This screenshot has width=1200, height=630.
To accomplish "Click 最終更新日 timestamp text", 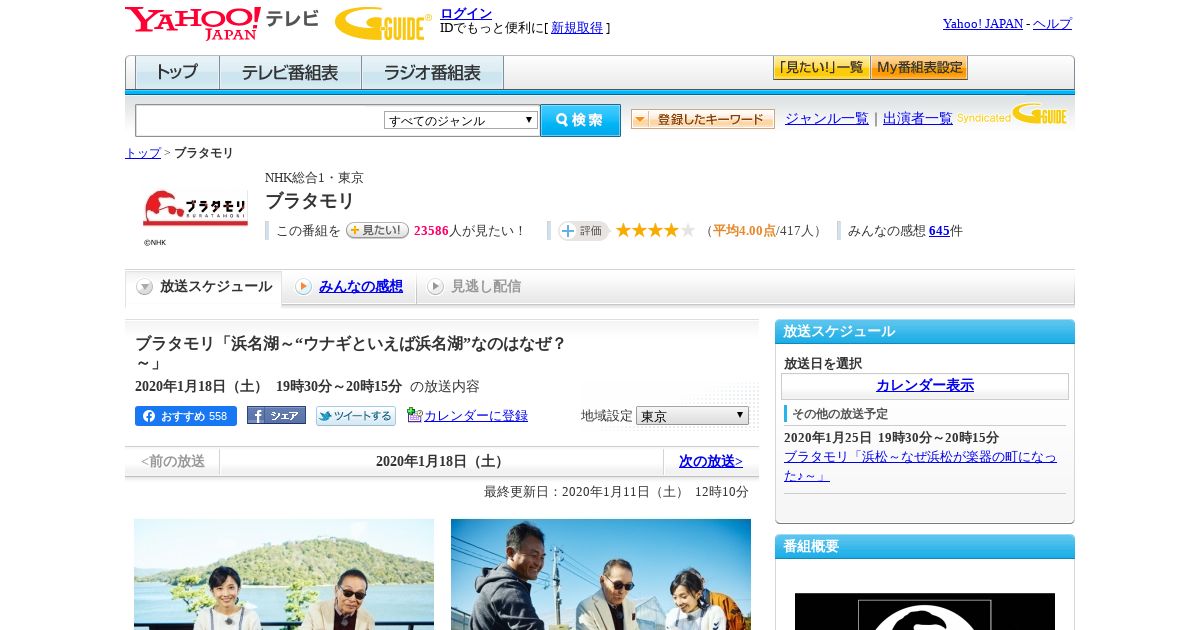I will click(x=616, y=492).
